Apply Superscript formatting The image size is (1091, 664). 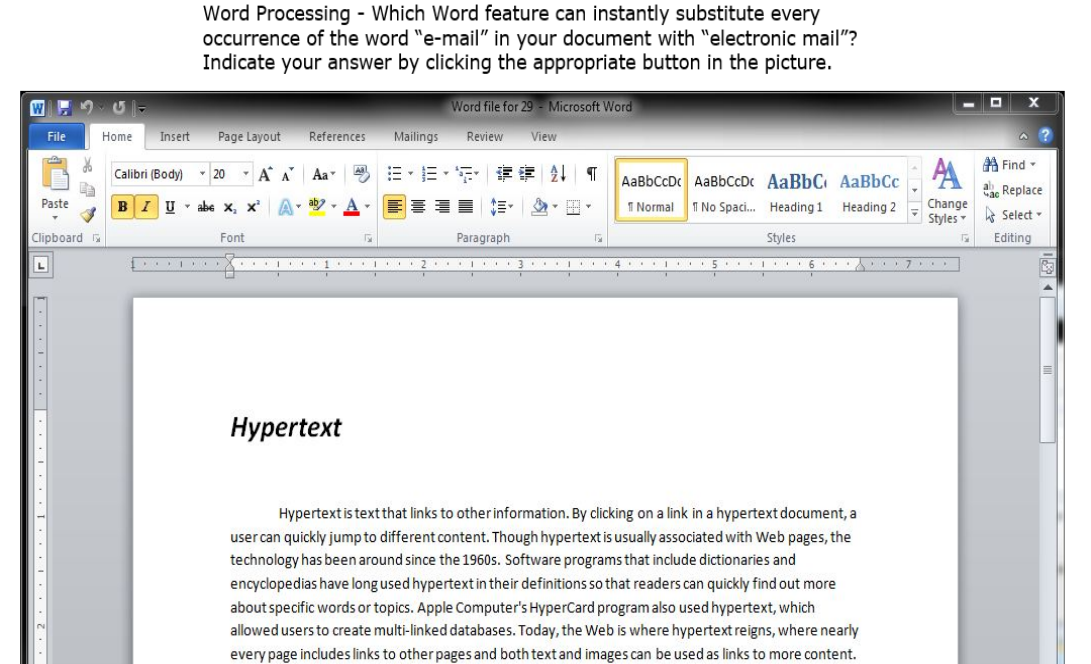click(x=253, y=207)
